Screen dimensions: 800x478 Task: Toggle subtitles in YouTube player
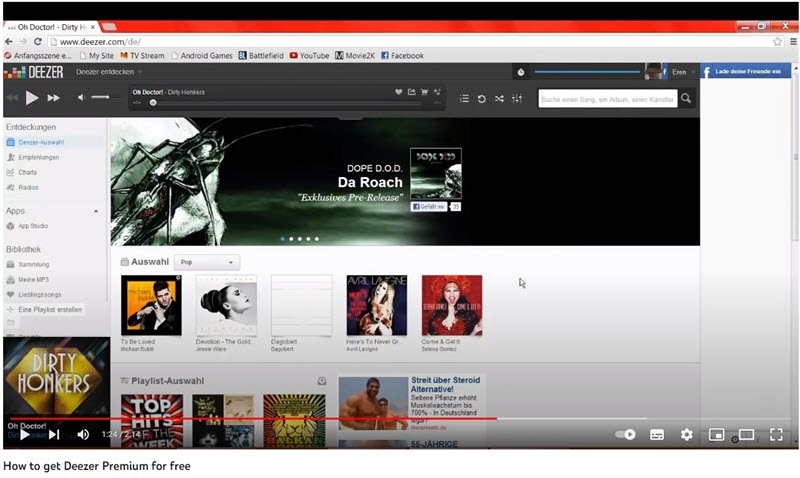657,434
